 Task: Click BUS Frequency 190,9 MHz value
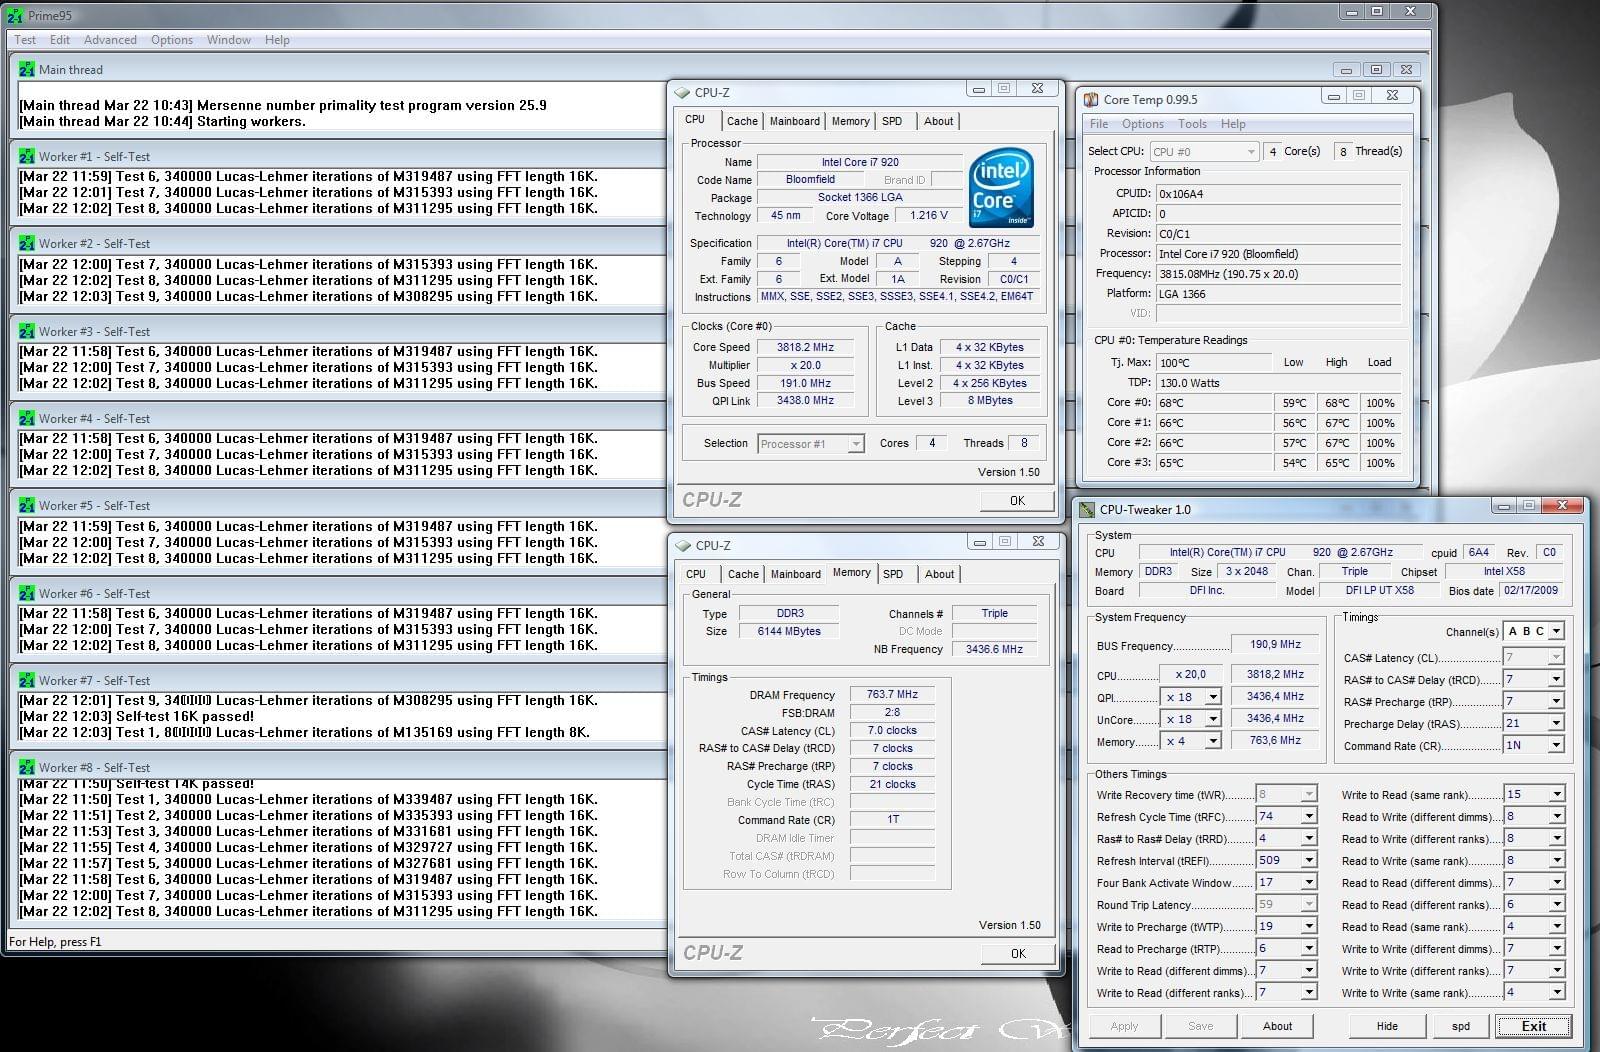pyautogui.click(x=1275, y=645)
